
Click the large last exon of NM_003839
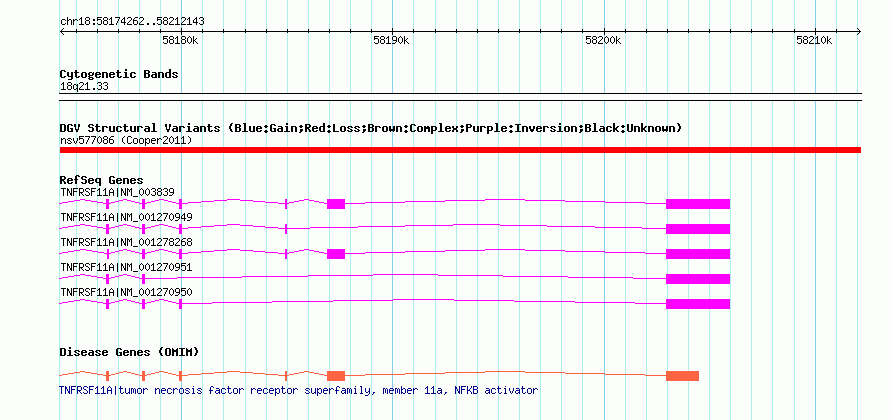click(698, 204)
